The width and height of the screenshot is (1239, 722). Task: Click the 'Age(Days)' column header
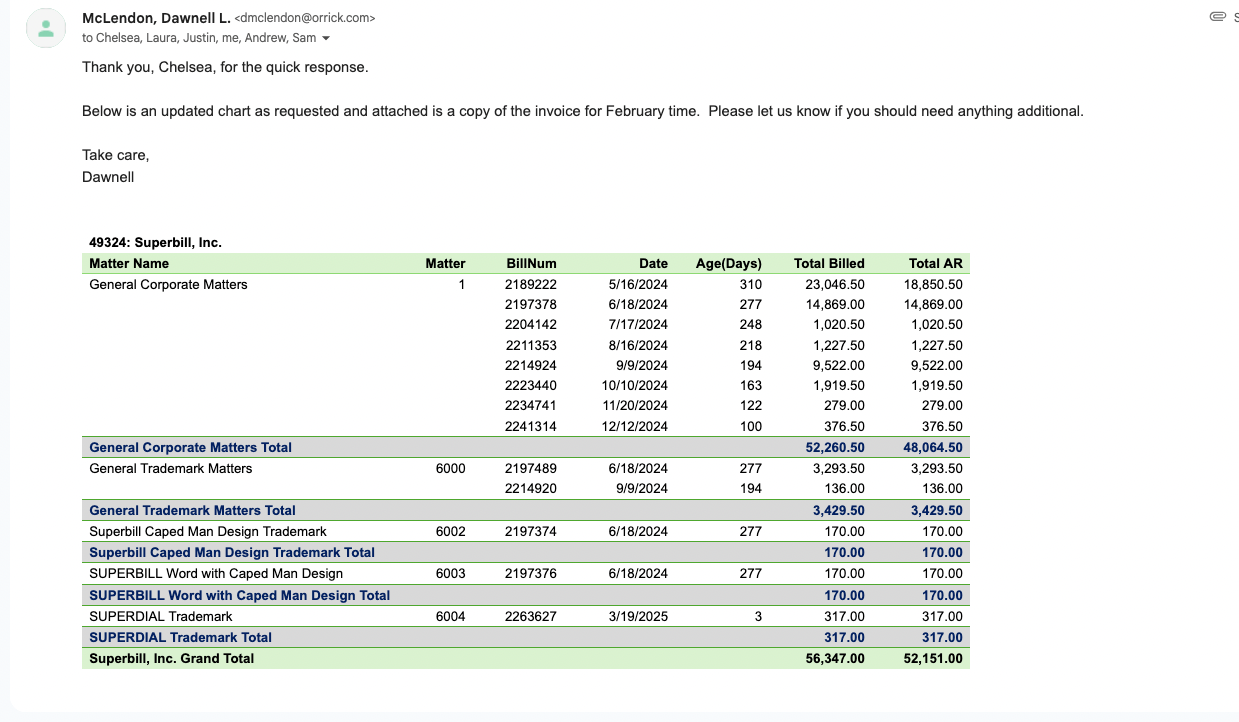coord(728,264)
